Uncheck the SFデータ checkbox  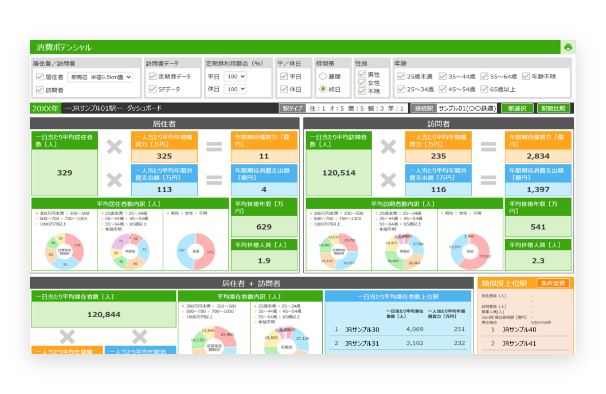click(x=153, y=89)
